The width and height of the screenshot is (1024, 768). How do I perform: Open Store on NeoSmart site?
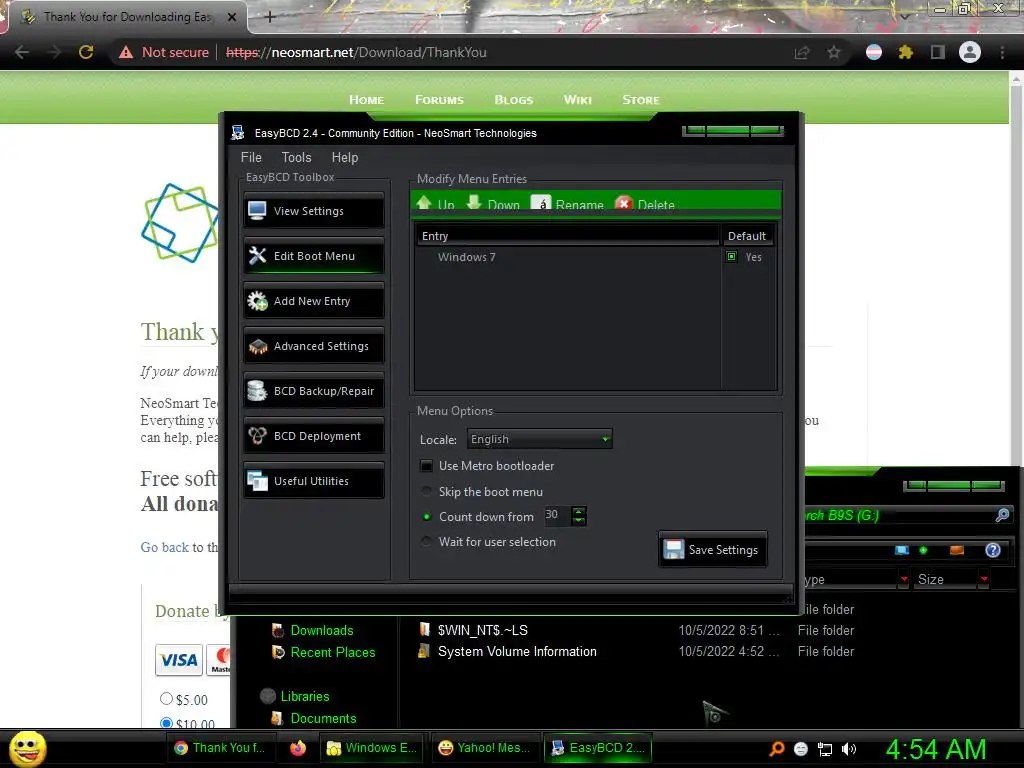pos(641,100)
